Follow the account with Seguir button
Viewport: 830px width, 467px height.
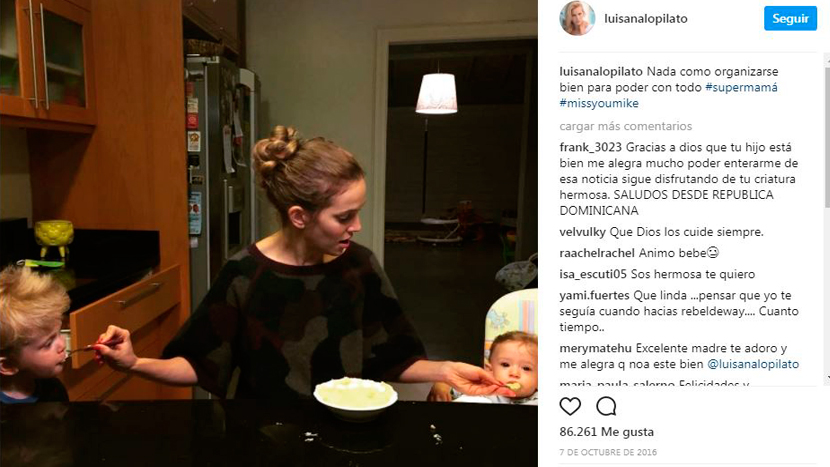point(790,19)
